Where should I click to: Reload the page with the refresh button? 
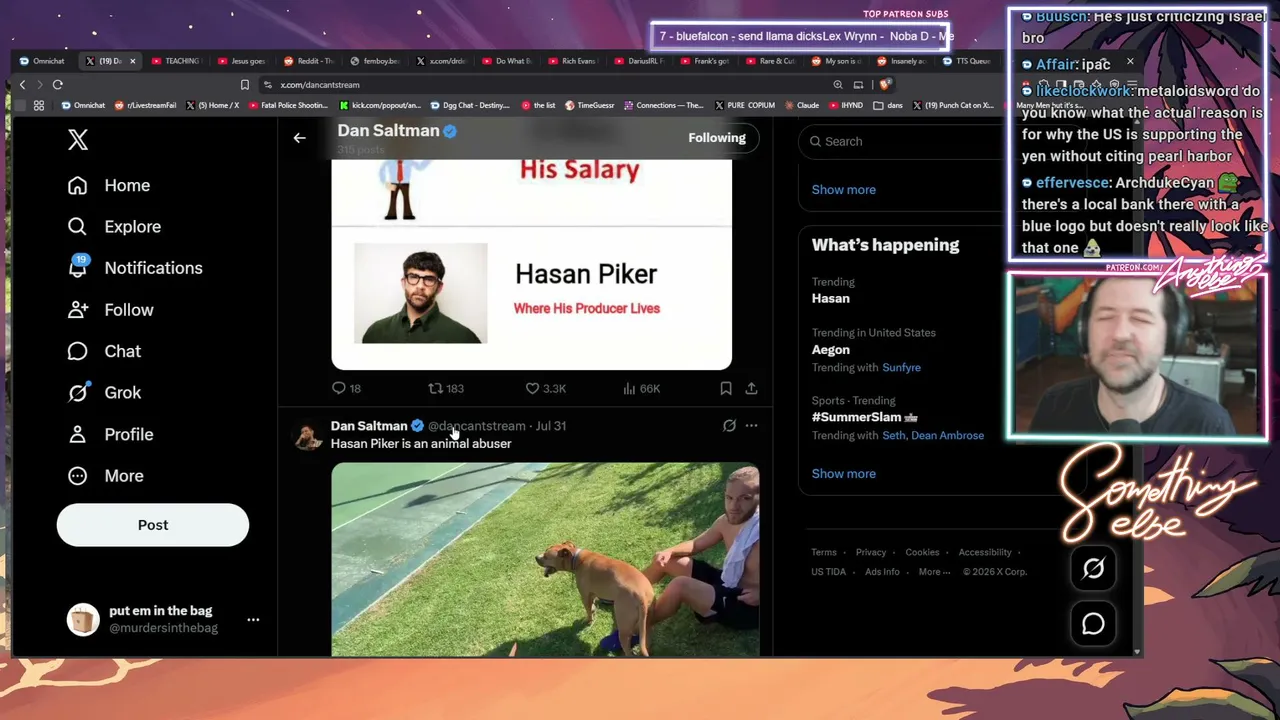58,85
